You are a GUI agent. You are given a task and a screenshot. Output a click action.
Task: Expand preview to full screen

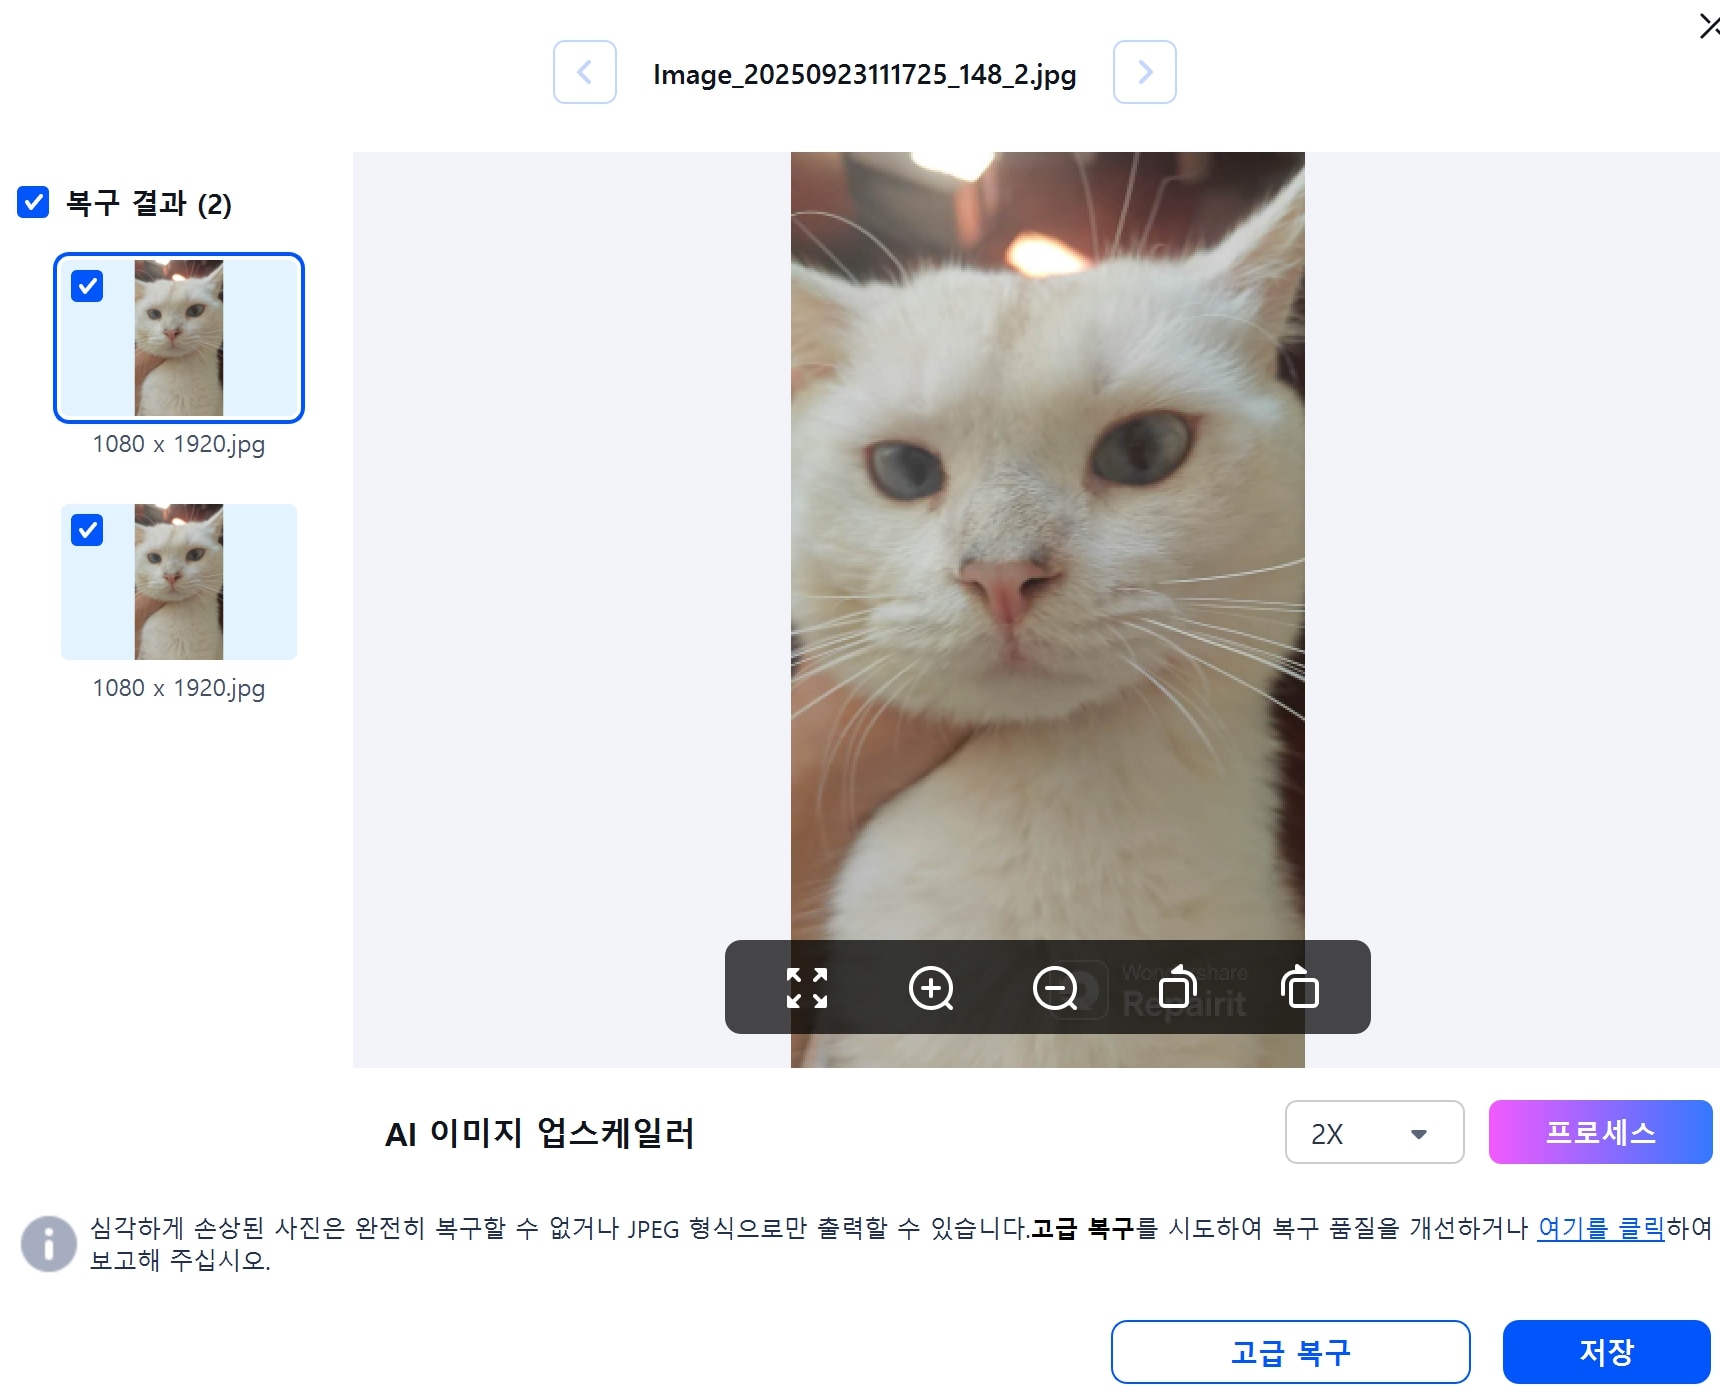(x=807, y=988)
